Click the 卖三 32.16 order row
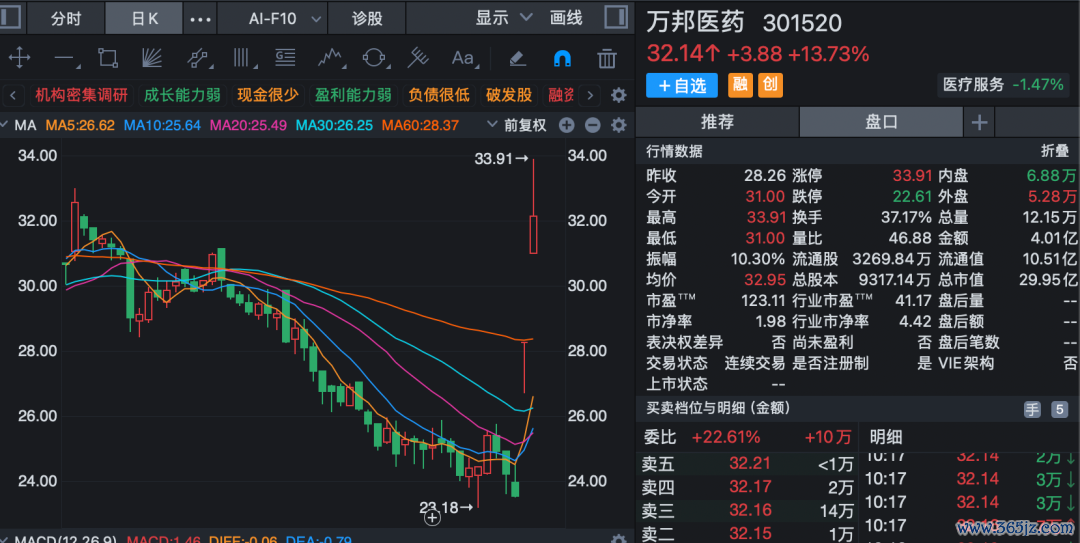Viewport: 1080px width, 543px height. 747,511
